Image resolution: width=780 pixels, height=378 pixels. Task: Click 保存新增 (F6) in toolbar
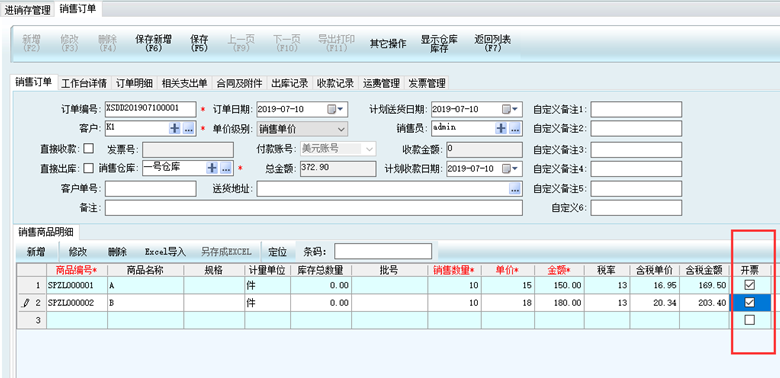154,43
